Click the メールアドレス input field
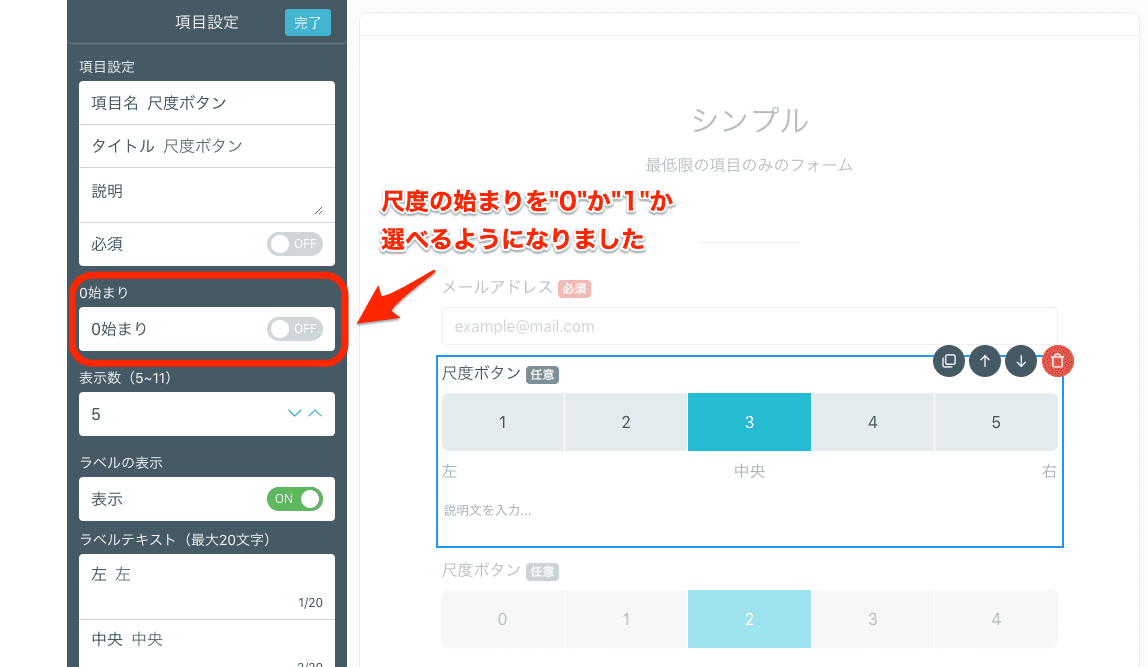This screenshot has width=1148, height=667. (749, 326)
